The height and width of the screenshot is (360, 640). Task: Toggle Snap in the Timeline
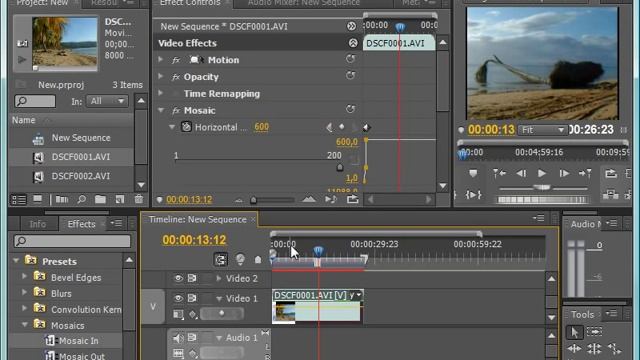pyautogui.click(x=221, y=260)
